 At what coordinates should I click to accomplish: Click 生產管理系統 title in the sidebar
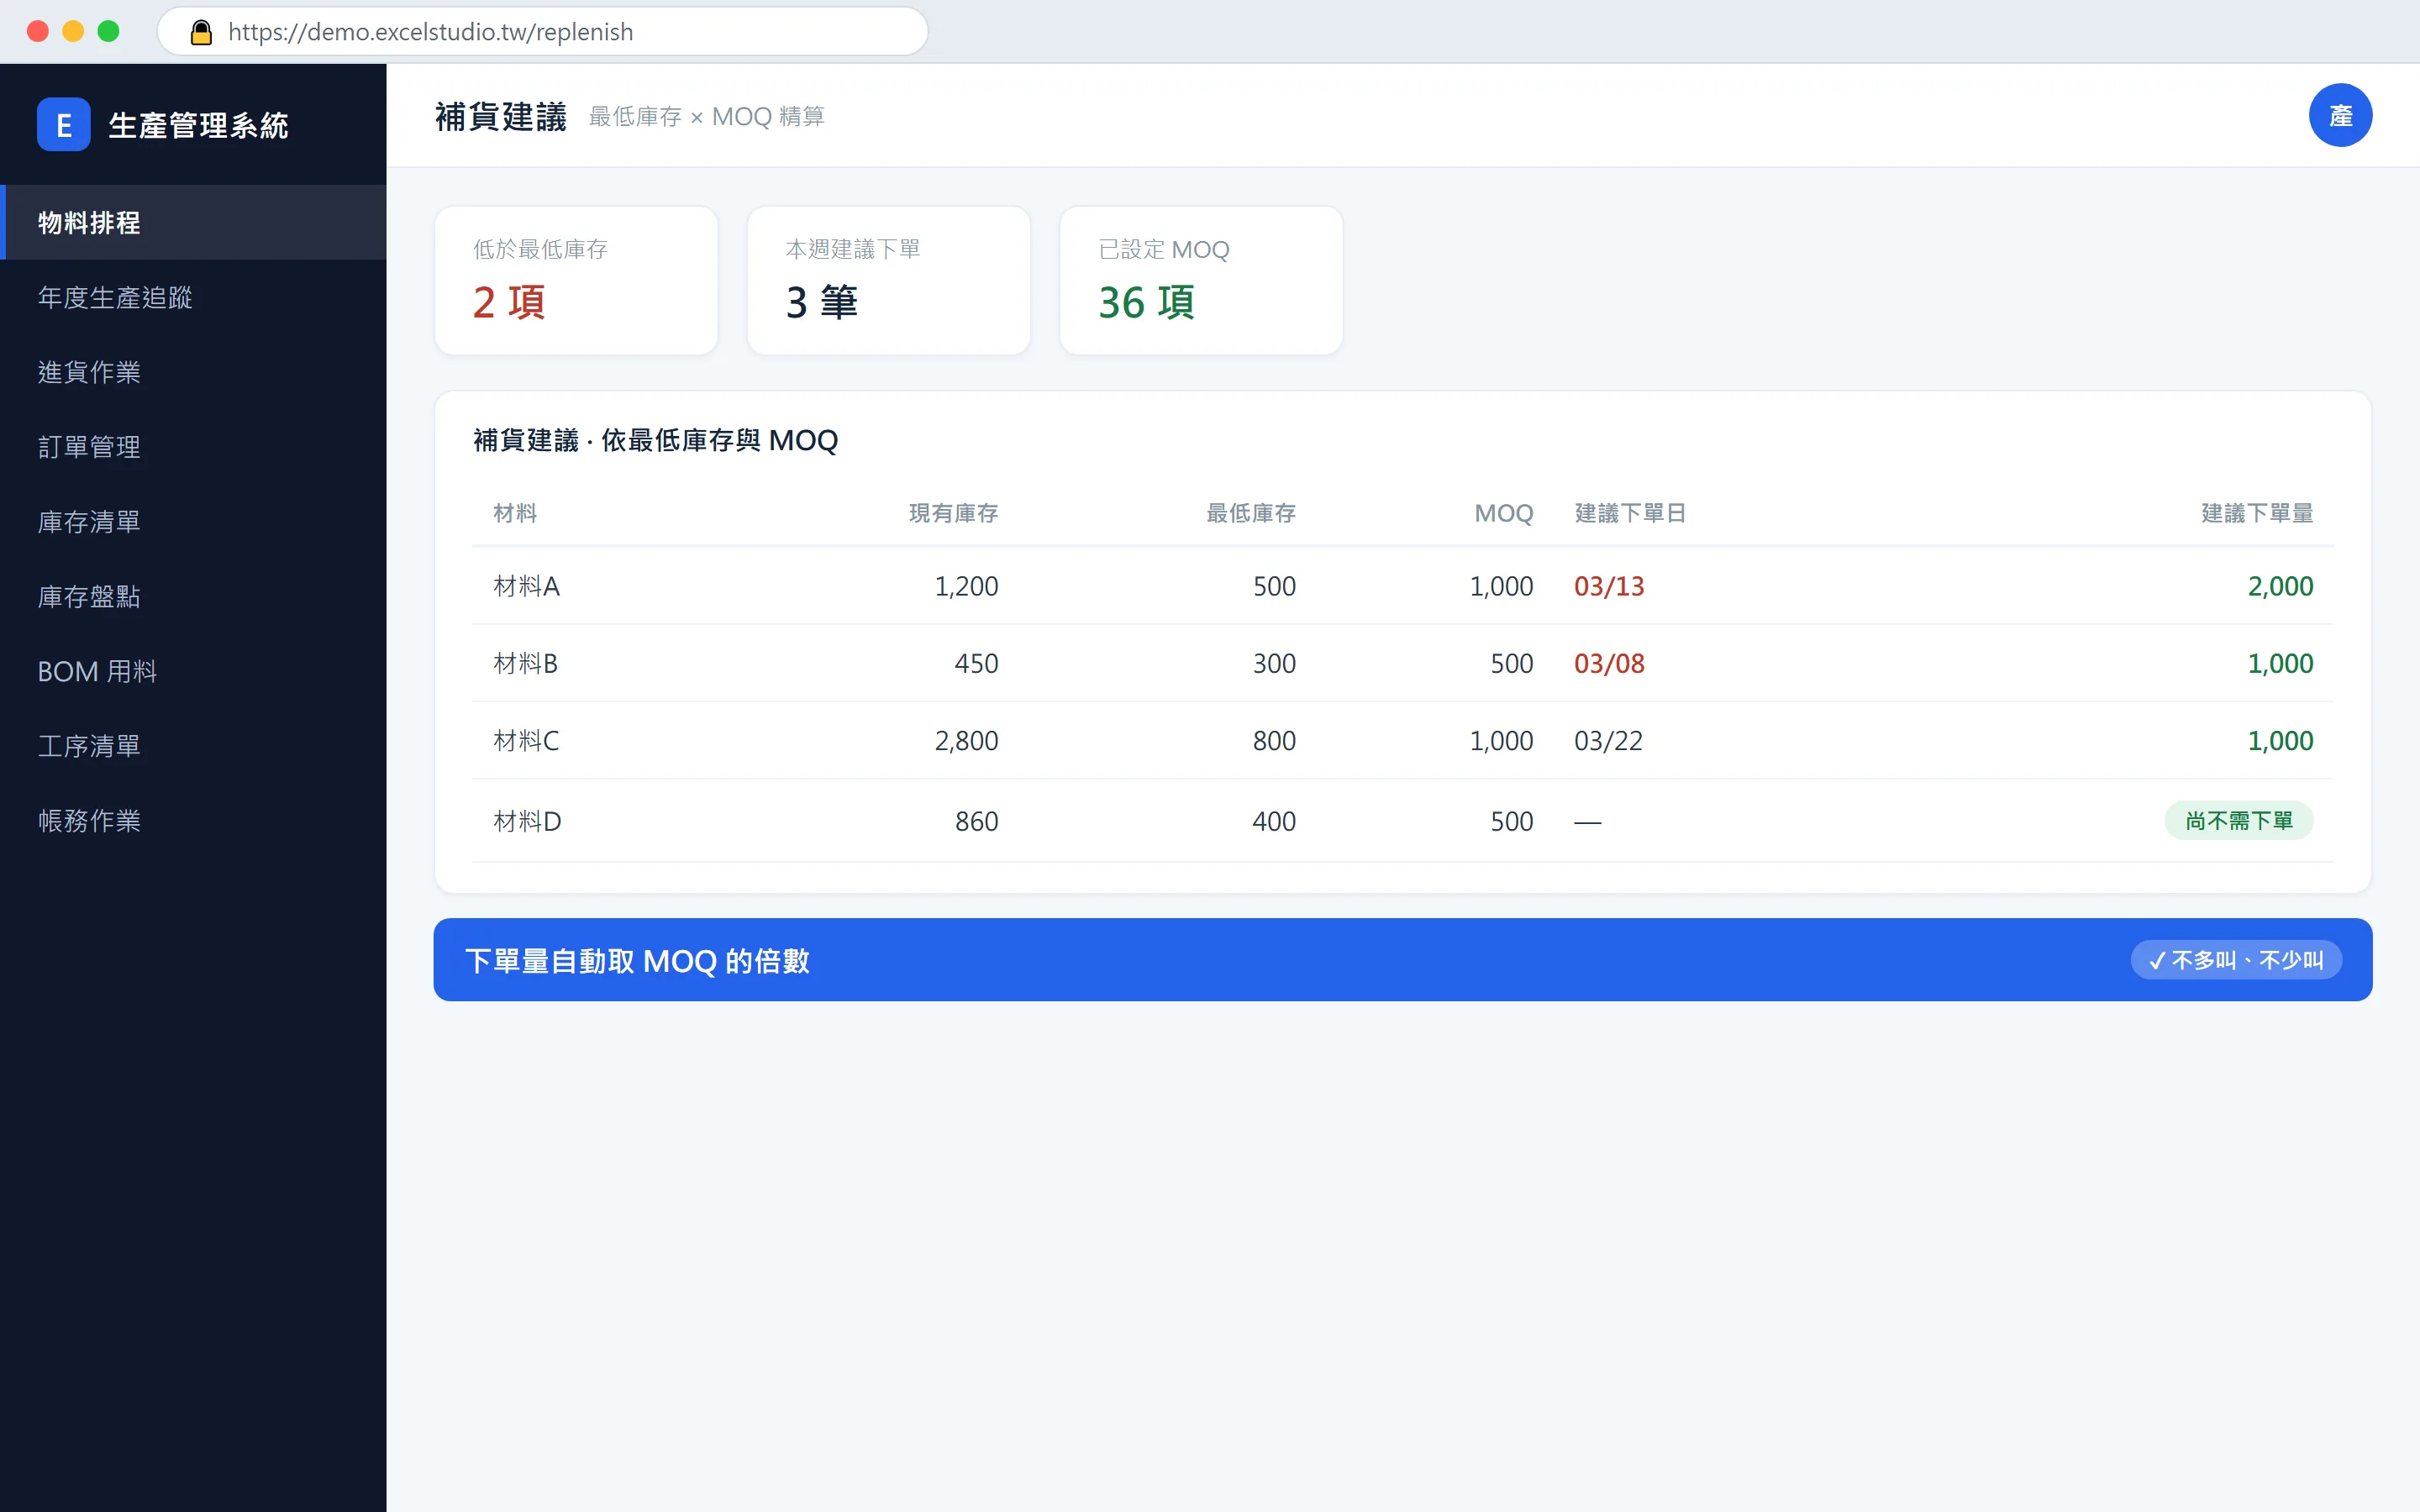pos(198,125)
